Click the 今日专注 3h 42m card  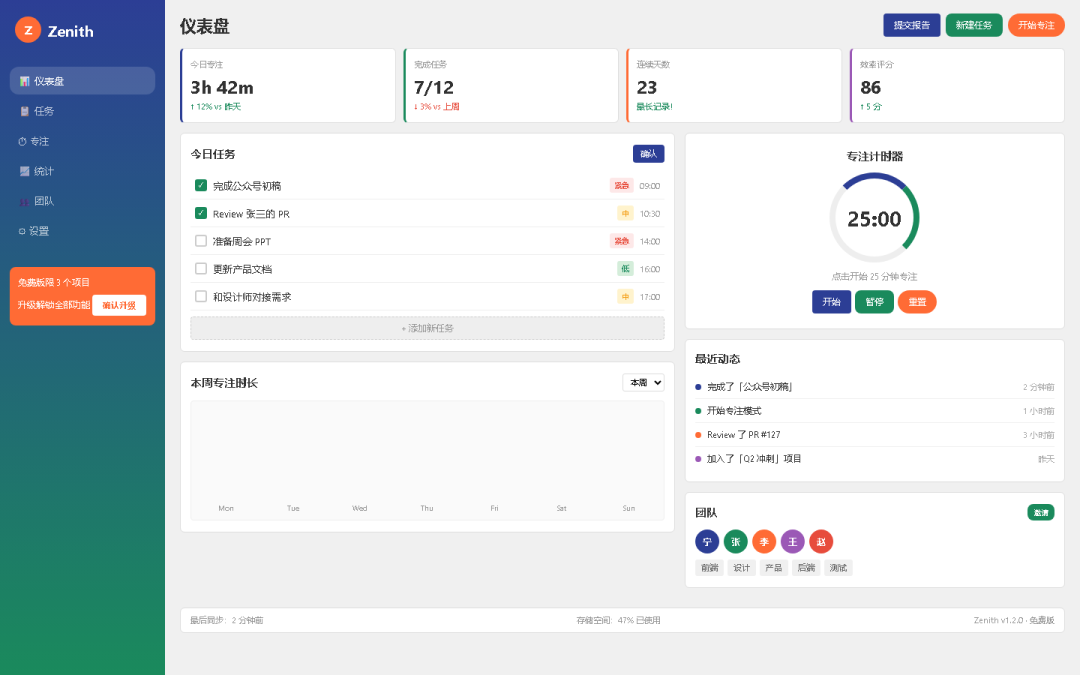pyautogui.click(x=288, y=85)
